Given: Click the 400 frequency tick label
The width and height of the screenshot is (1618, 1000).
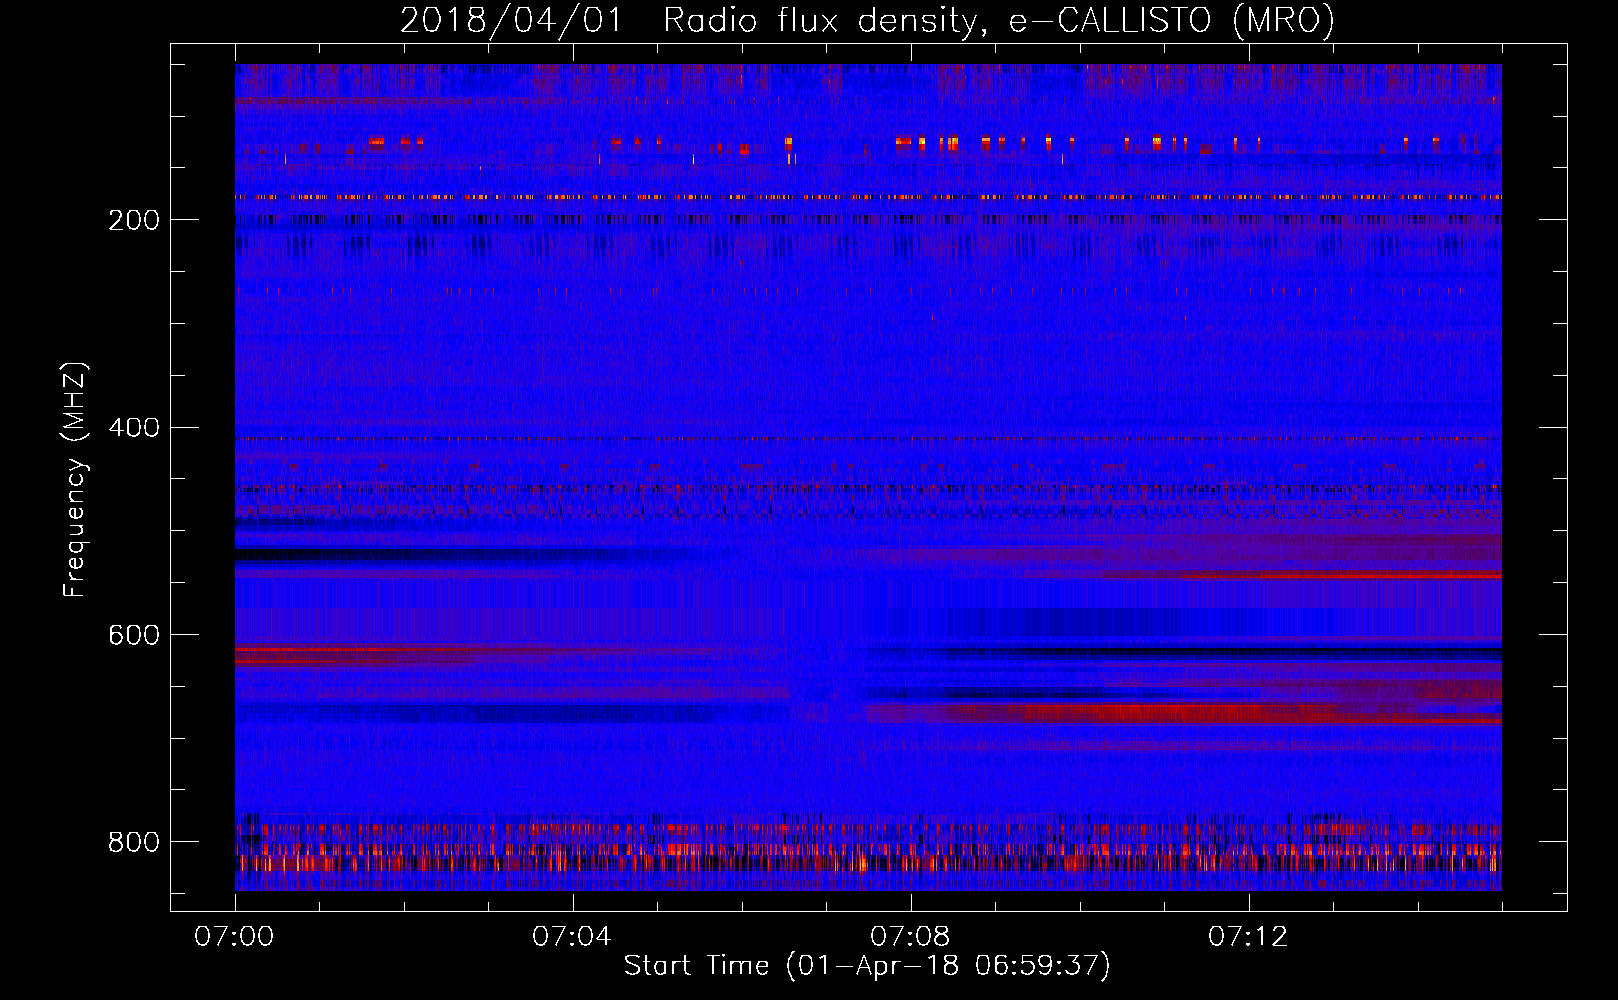Looking at the screenshot, I should (134, 428).
